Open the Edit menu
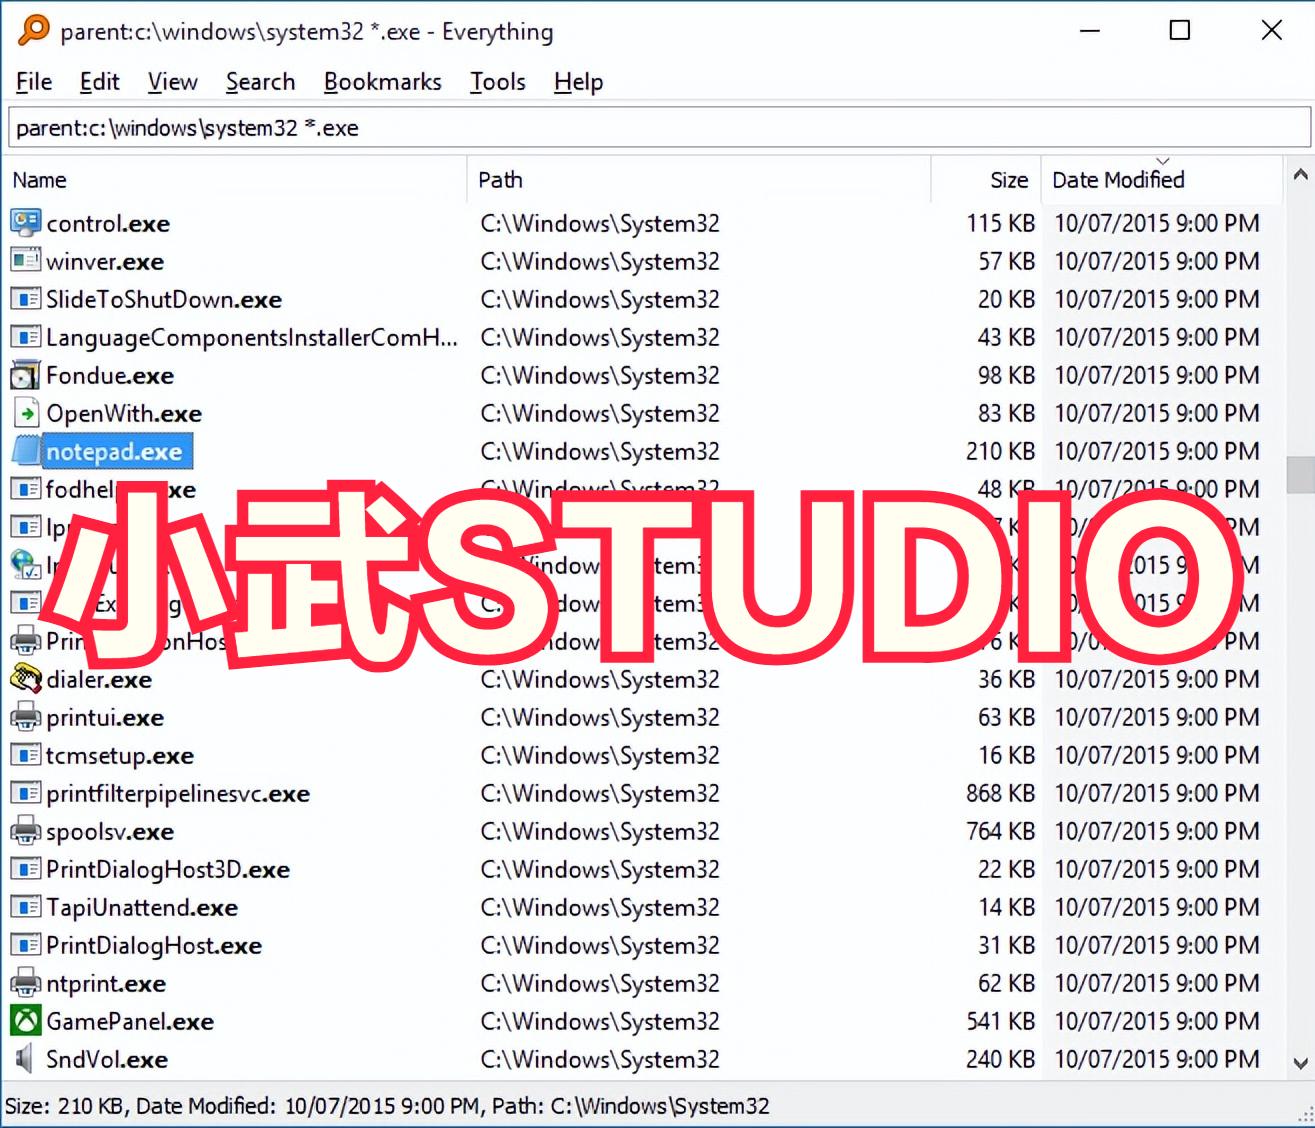The width and height of the screenshot is (1315, 1128). tap(99, 82)
